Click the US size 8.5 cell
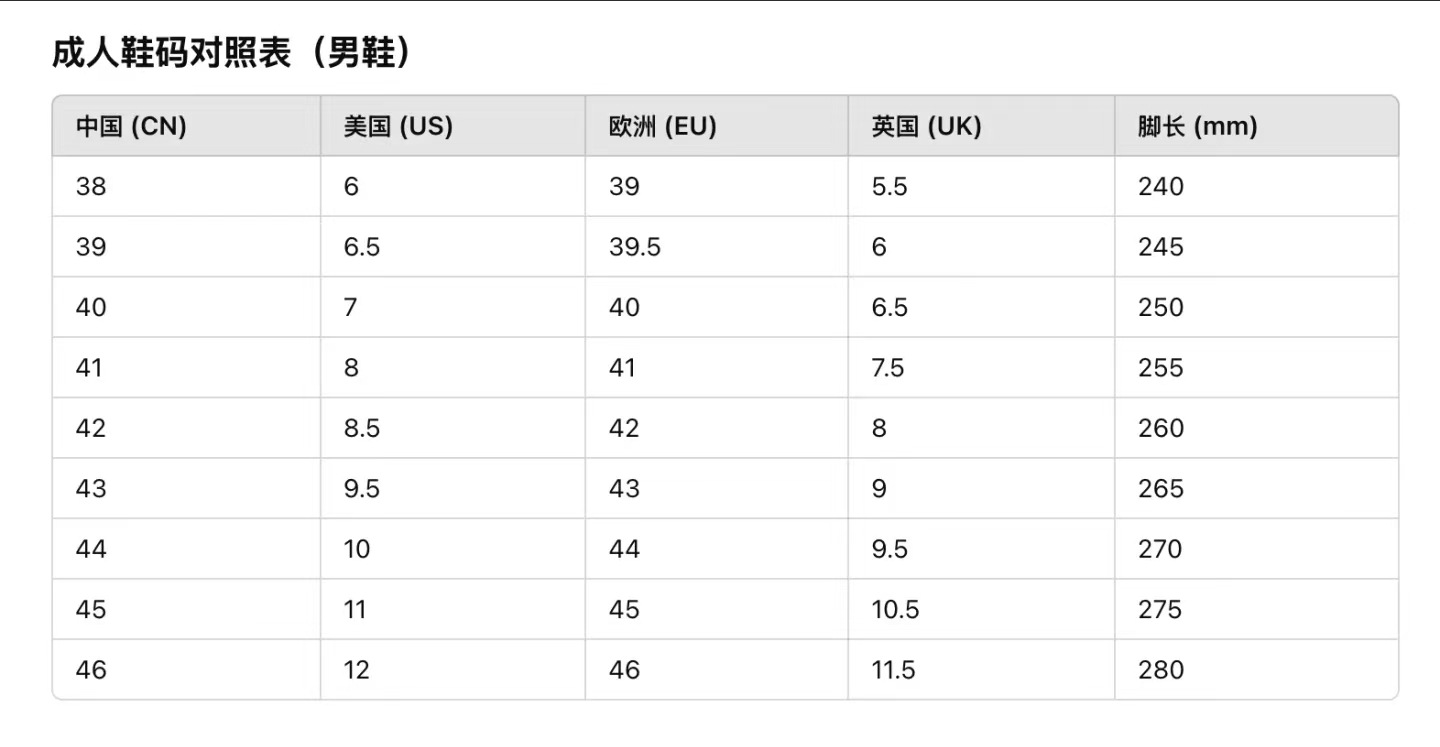Viewport: 1440px width, 747px height. [362, 428]
